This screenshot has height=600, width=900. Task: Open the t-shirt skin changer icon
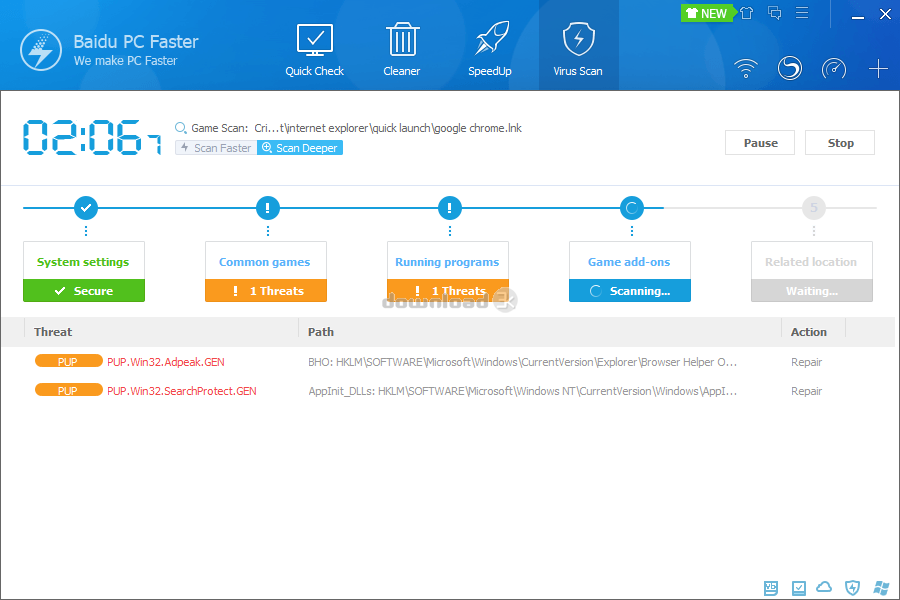point(747,13)
